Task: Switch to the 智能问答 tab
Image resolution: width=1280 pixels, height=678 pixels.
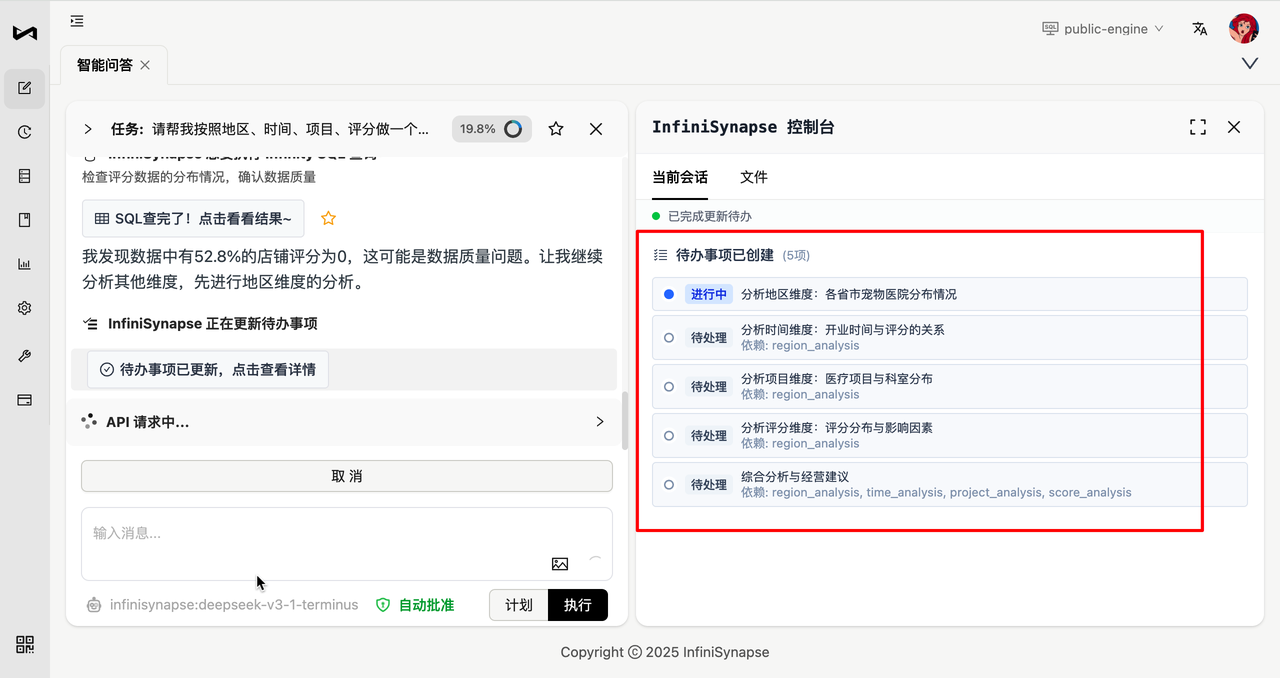Action: [x=105, y=65]
